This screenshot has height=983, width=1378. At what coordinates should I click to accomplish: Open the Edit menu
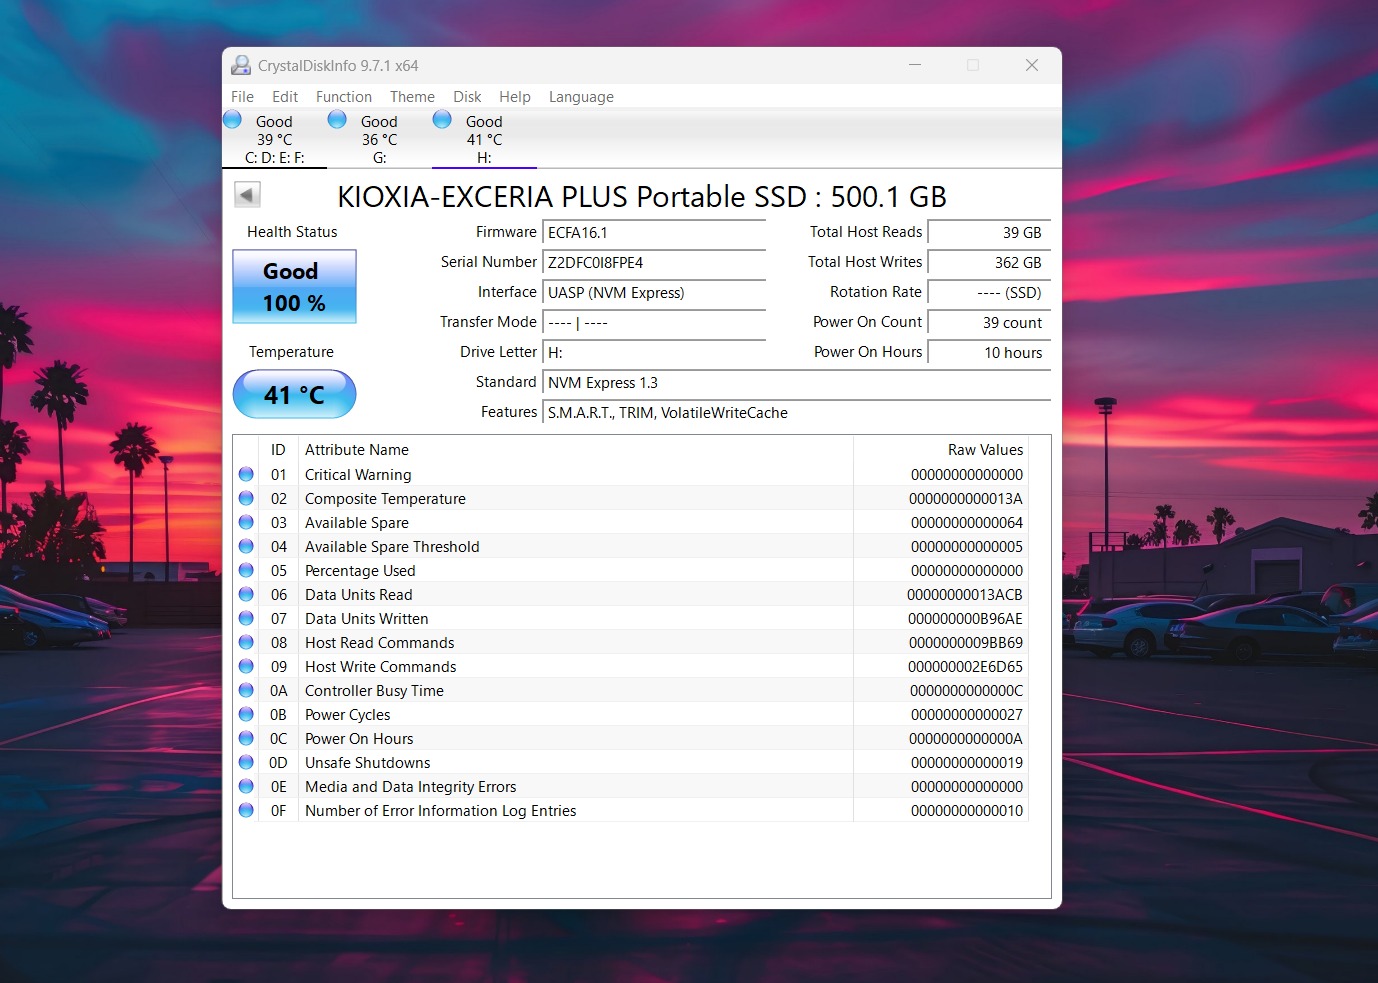(x=285, y=97)
